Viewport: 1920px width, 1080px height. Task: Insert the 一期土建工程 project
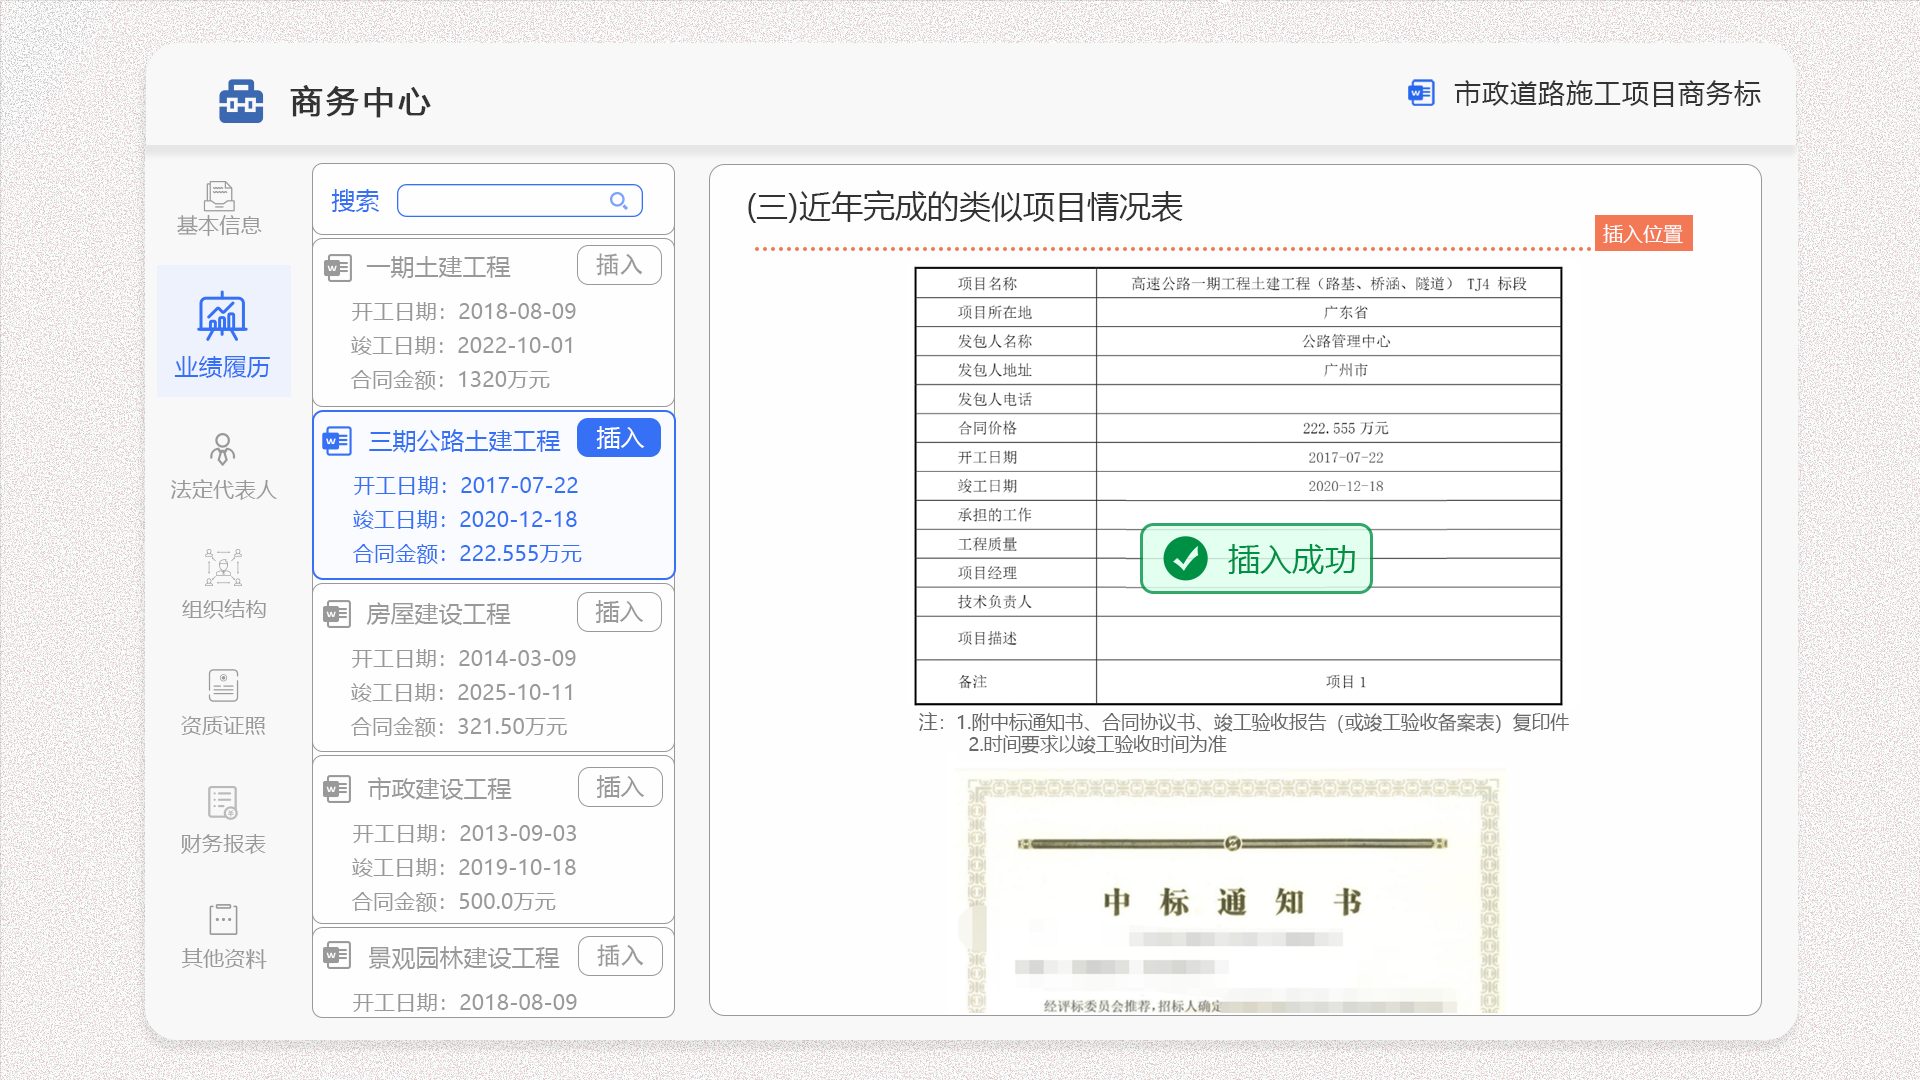[x=619, y=265]
